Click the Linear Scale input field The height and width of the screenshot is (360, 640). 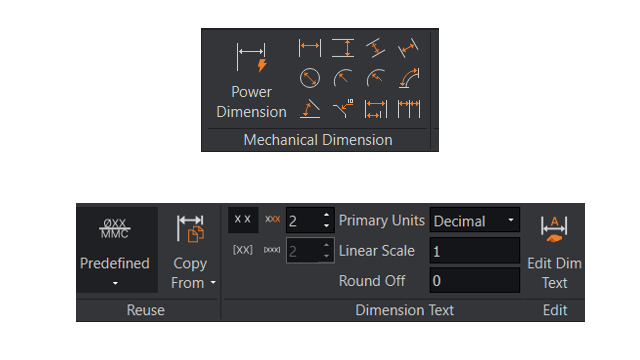tap(474, 251)
